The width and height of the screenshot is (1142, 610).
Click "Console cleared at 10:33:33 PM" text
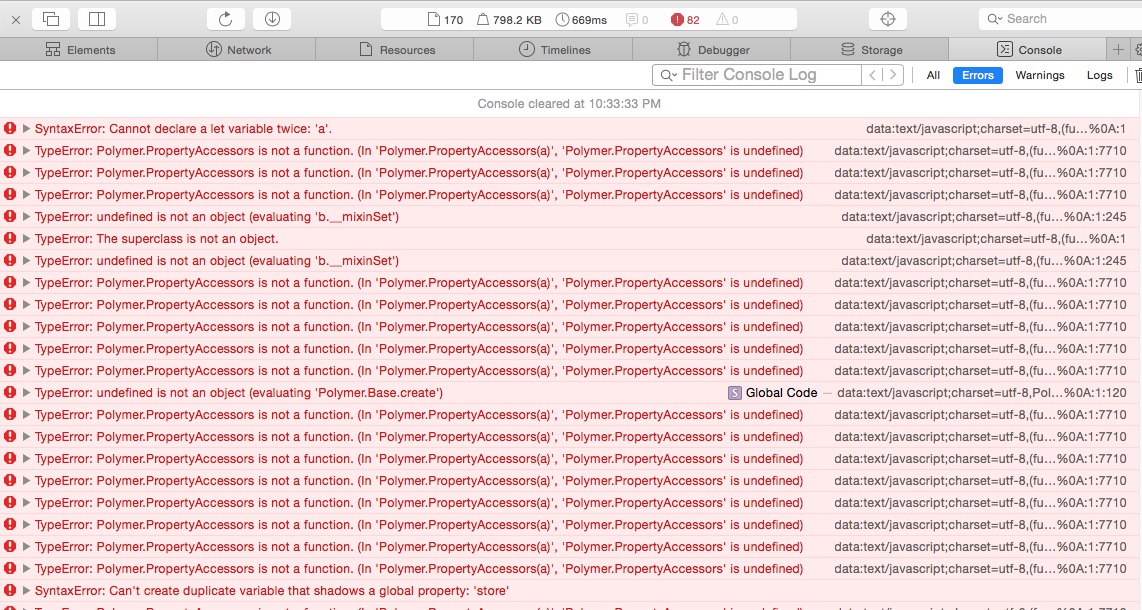[x=569, y=103]
